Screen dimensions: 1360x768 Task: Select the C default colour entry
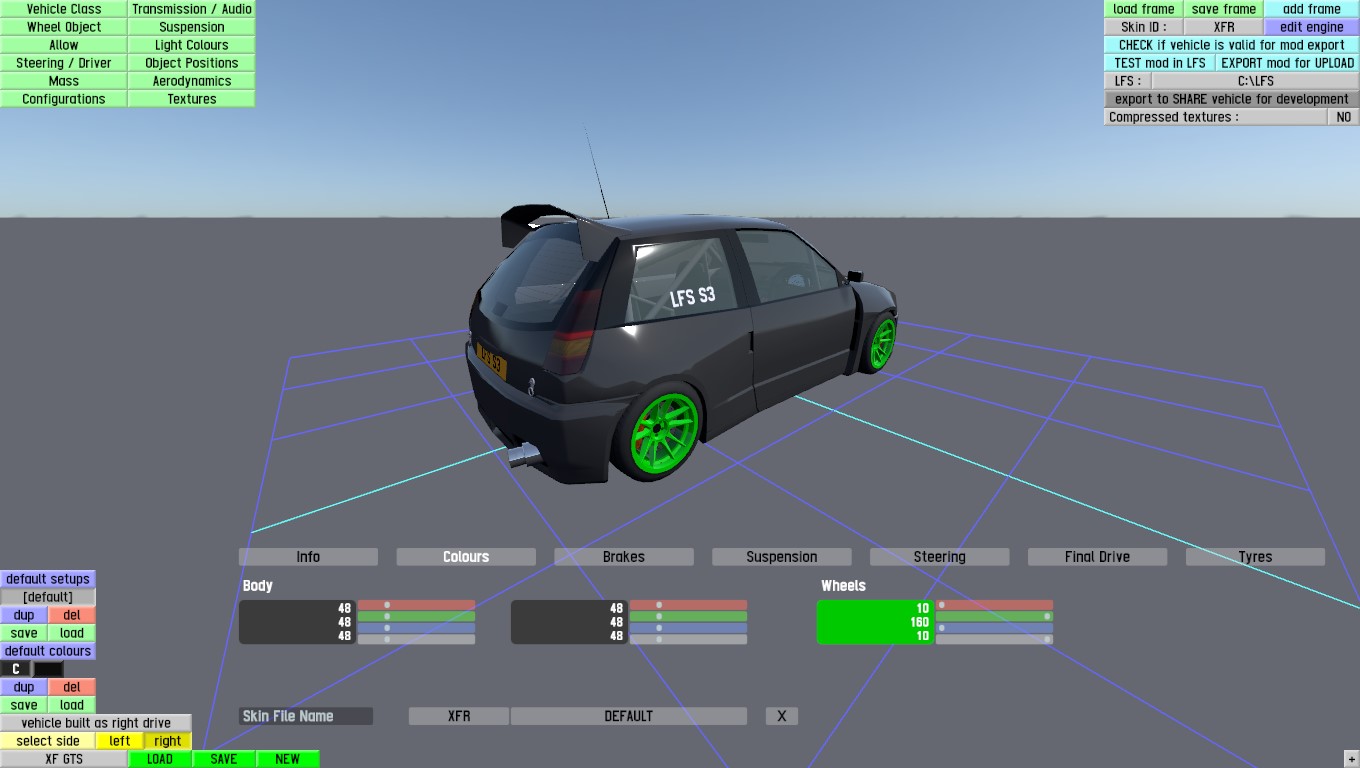tap(16, 669)
